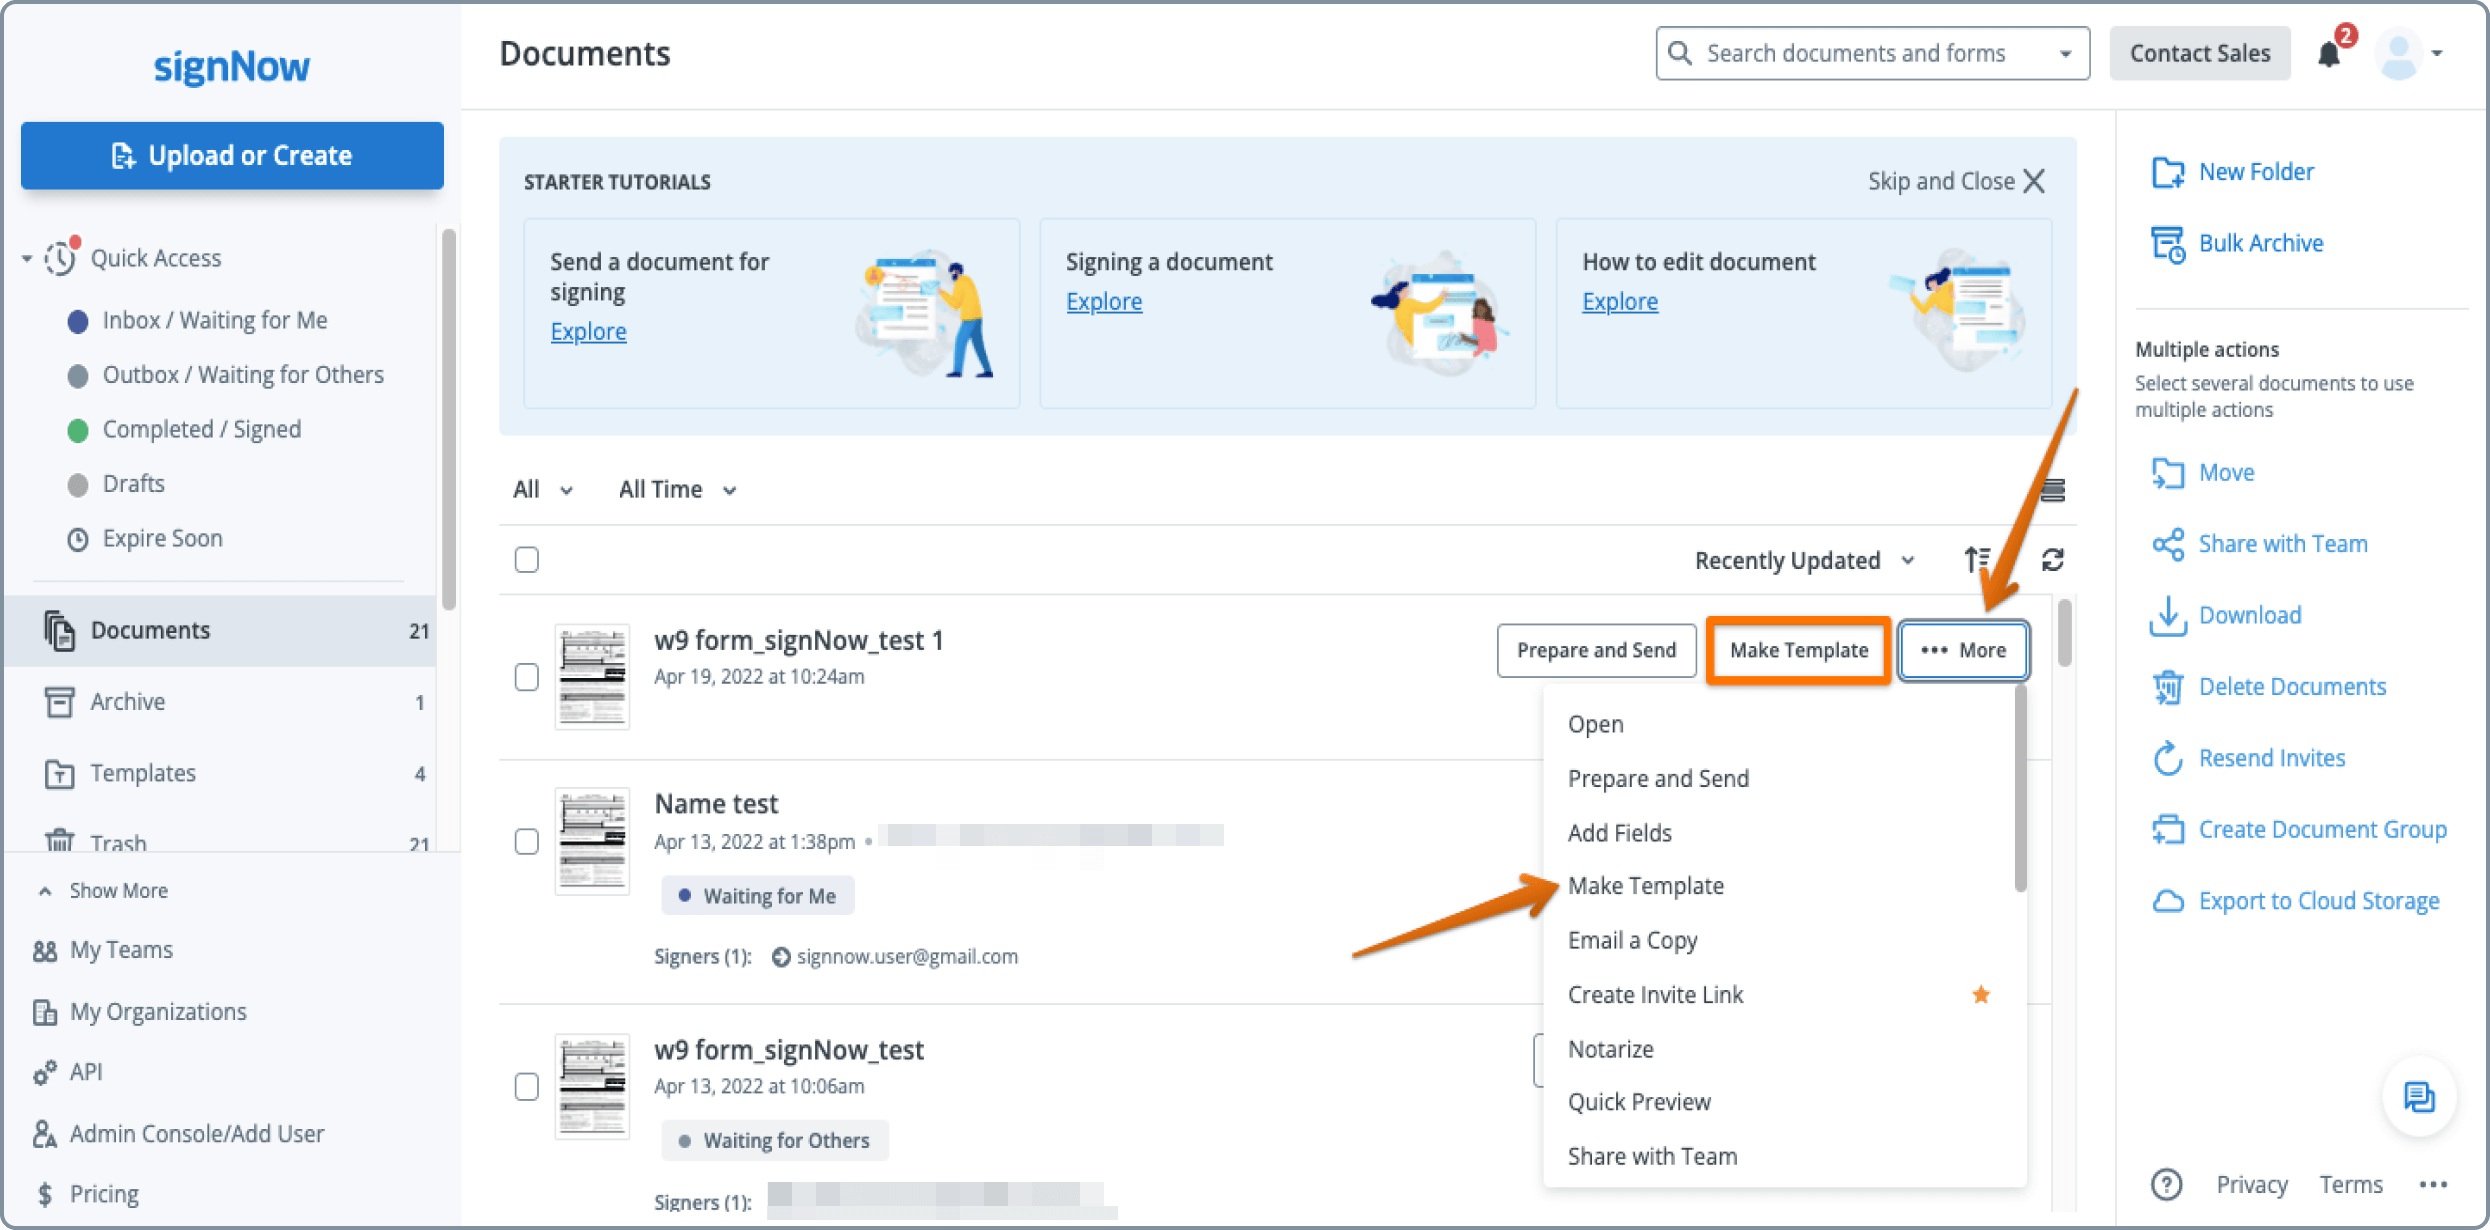Click the Export to Cloud Storage icon

2167,901
